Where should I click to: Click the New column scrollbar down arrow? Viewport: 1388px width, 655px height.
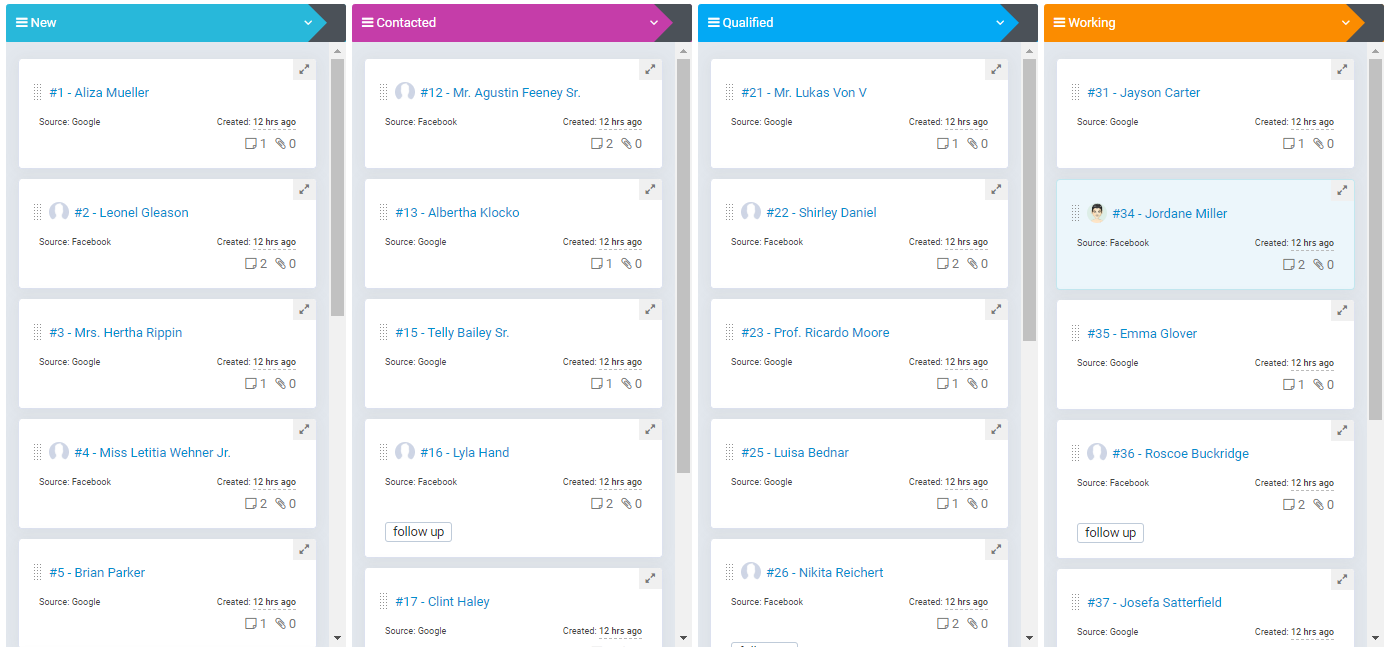pyautogui.click(x=337, y=637)
